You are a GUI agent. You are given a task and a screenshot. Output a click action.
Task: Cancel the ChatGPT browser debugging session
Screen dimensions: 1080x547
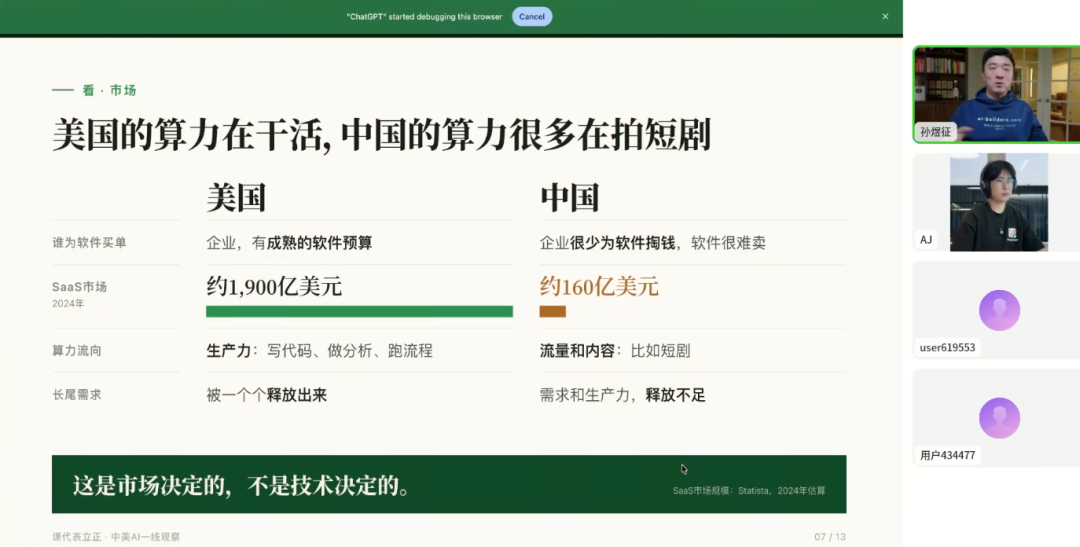(x=532, y=17)
